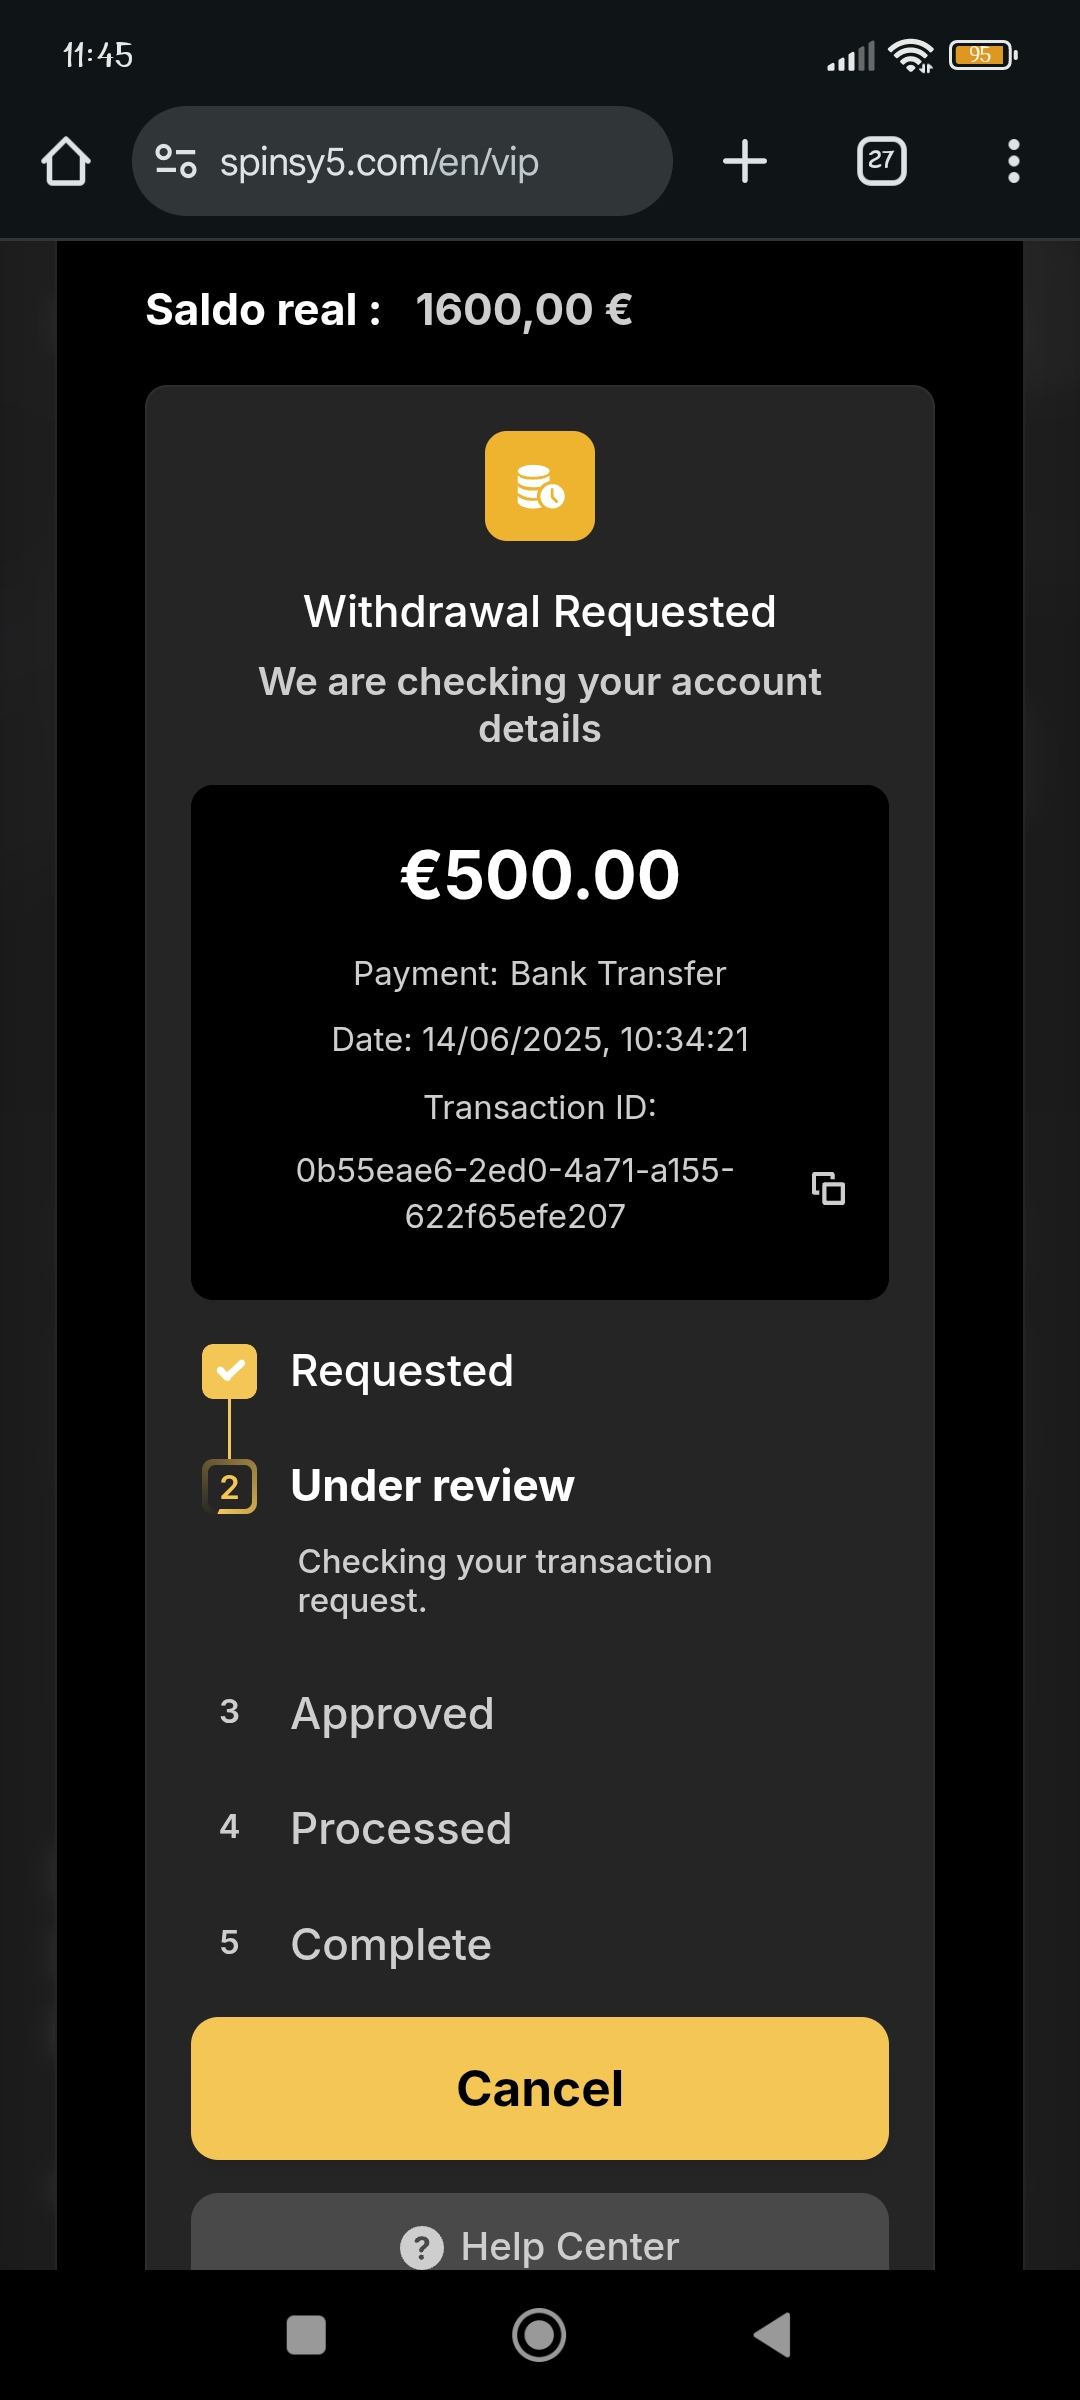This screenshot has height=2400, width=1080.
Task: Open Android recent apps square
Action: click(x=306, y=2335)
